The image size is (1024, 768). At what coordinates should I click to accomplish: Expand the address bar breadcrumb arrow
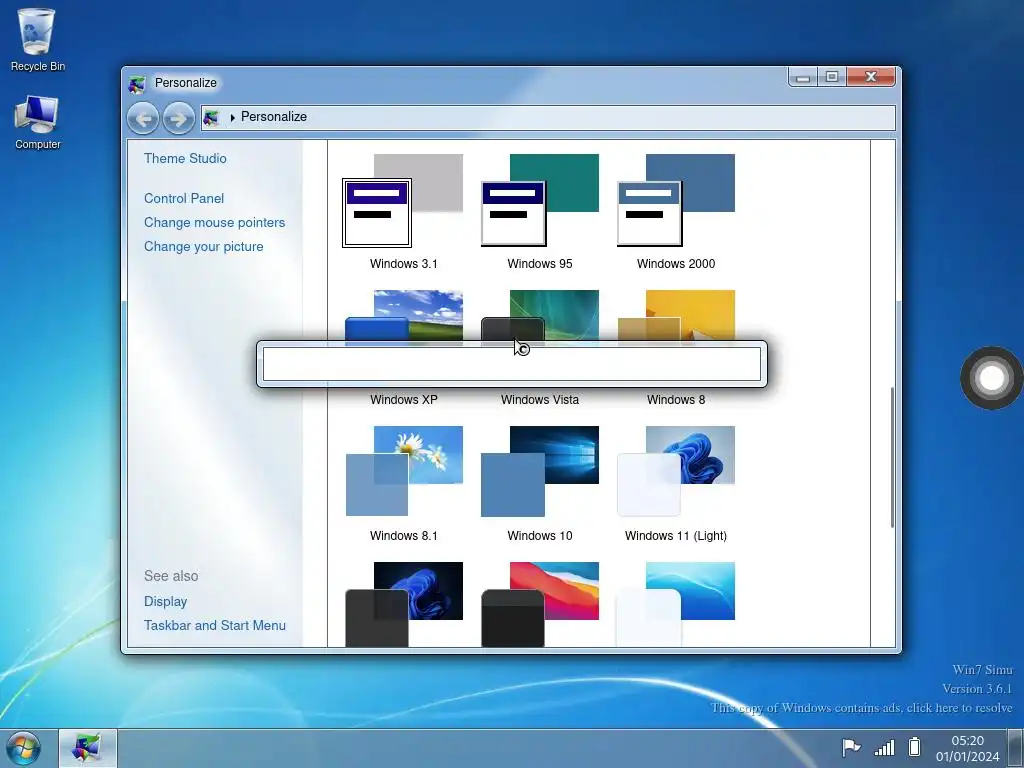click(x=232, y=118)
